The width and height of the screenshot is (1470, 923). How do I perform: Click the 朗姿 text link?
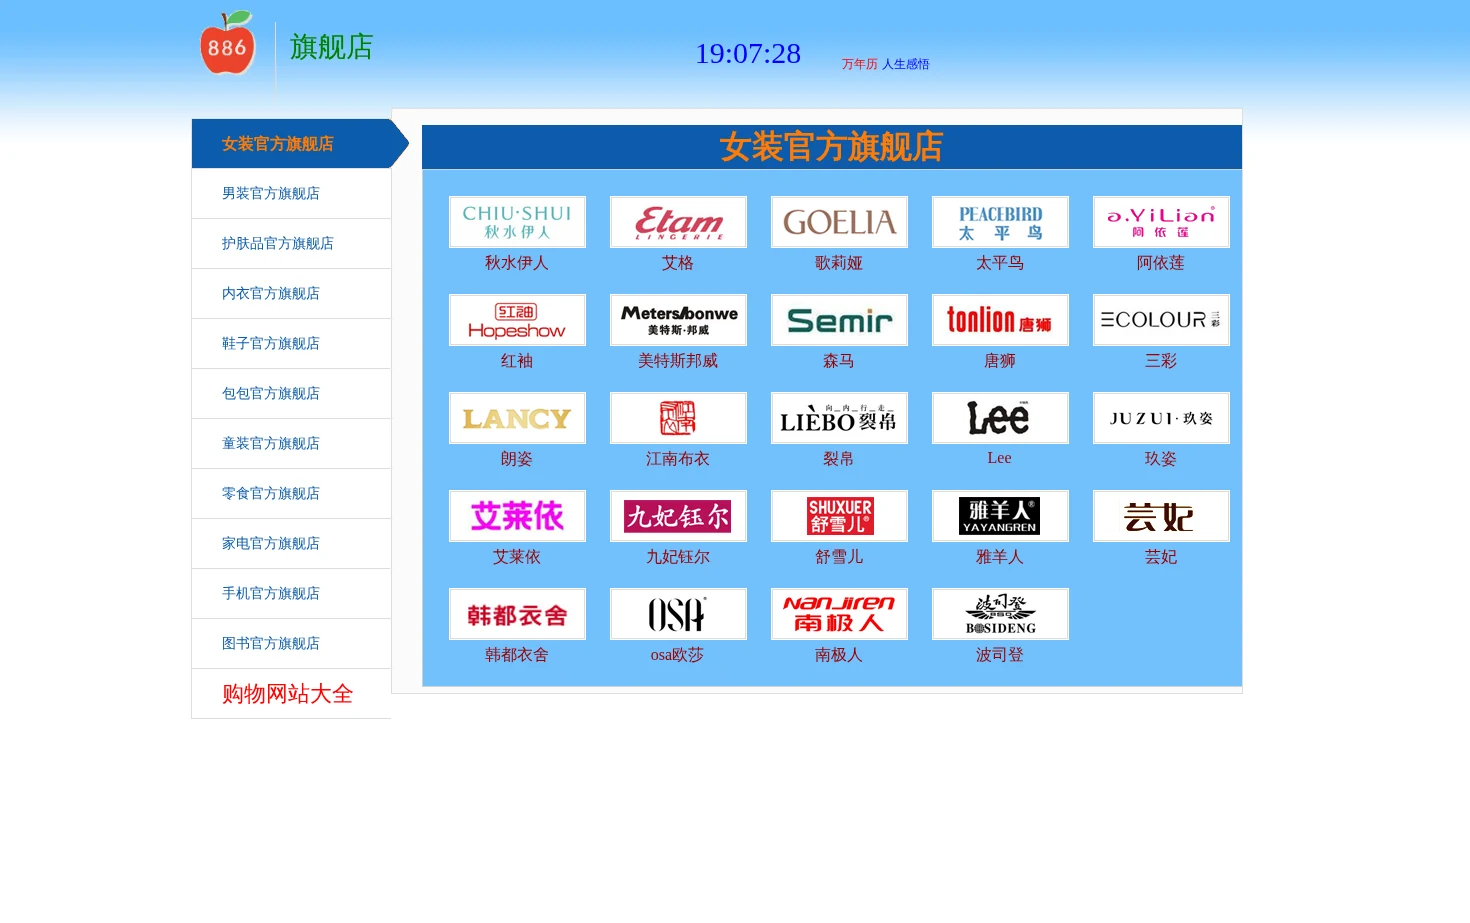(517, 459)
